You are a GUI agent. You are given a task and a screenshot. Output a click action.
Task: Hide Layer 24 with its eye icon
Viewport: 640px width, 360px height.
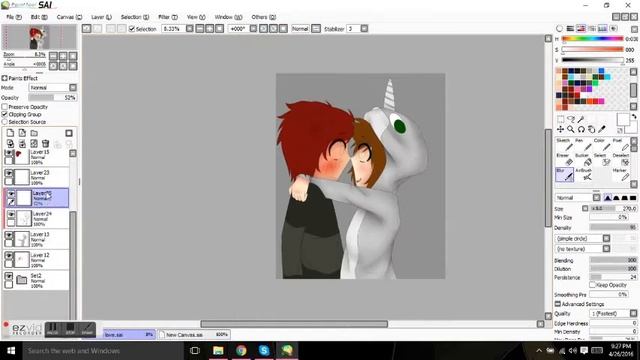(x=11, y=215)
